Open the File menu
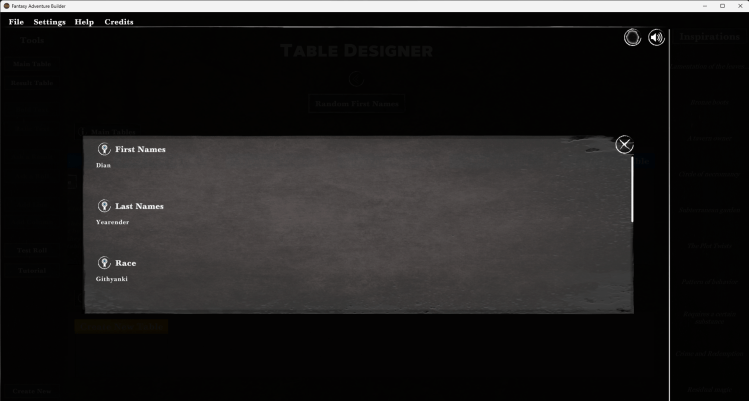 tap(16, 22)
